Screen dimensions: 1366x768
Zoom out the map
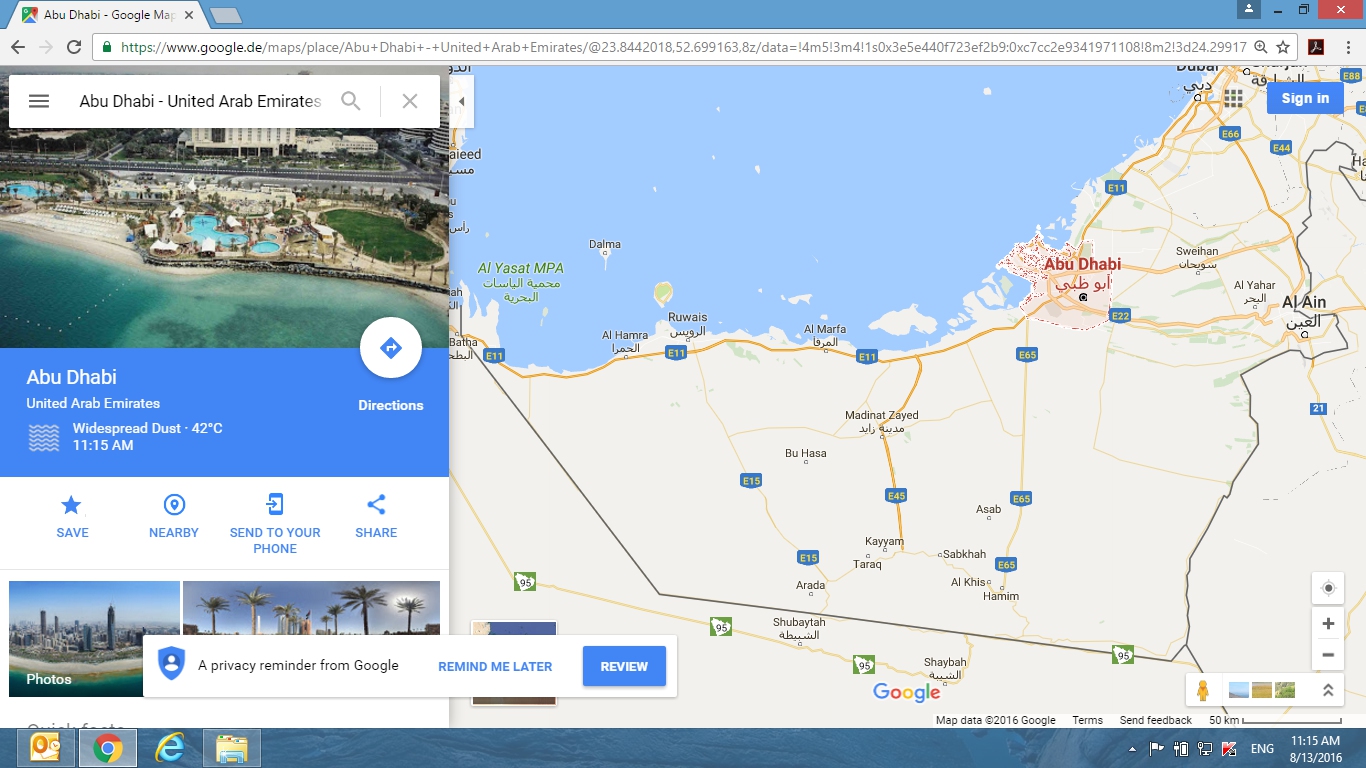1328,655
